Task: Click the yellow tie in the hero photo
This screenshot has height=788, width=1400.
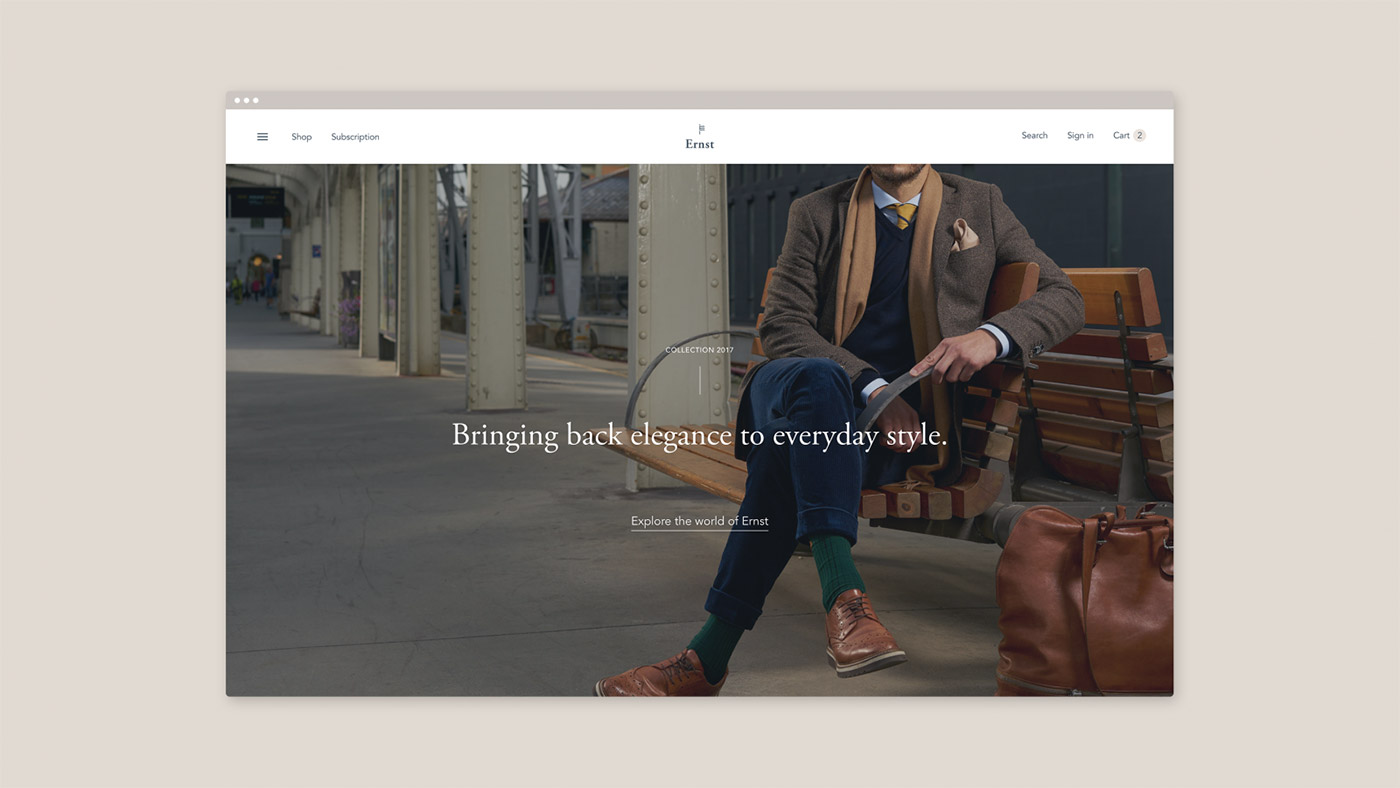Action: [904, 214]
